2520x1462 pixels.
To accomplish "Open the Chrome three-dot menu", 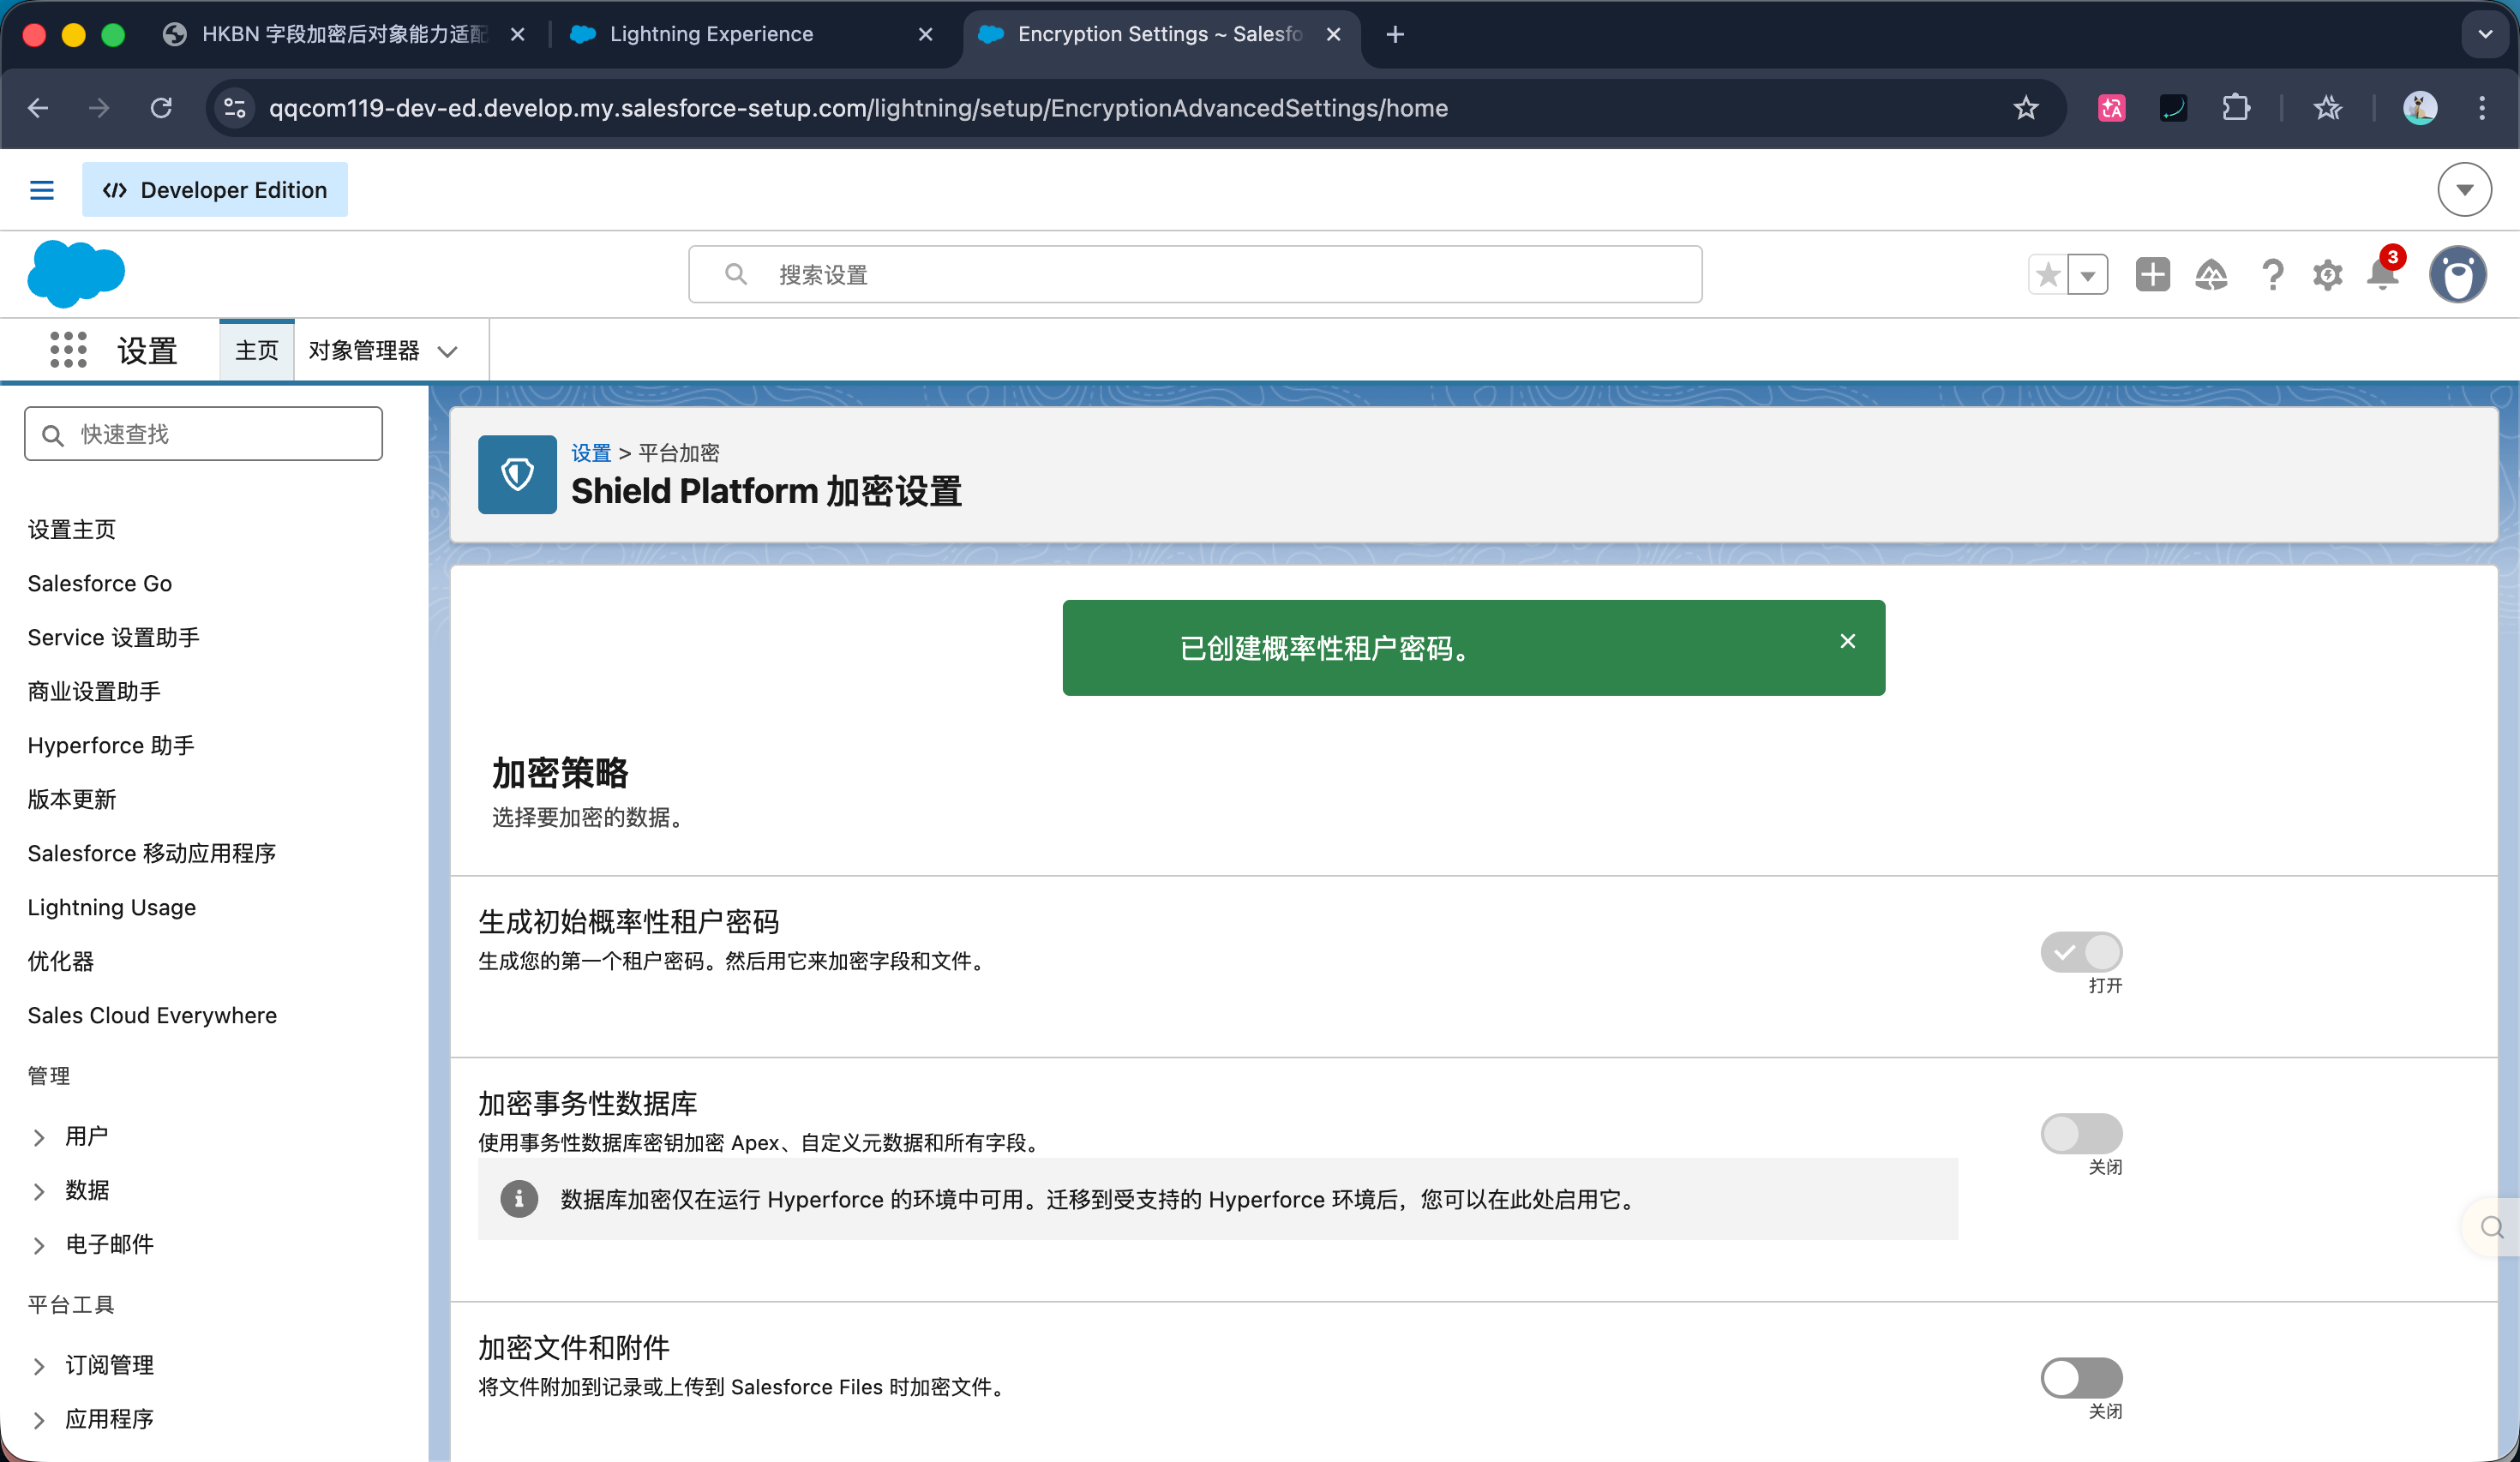I will (x=2481, y=108).
